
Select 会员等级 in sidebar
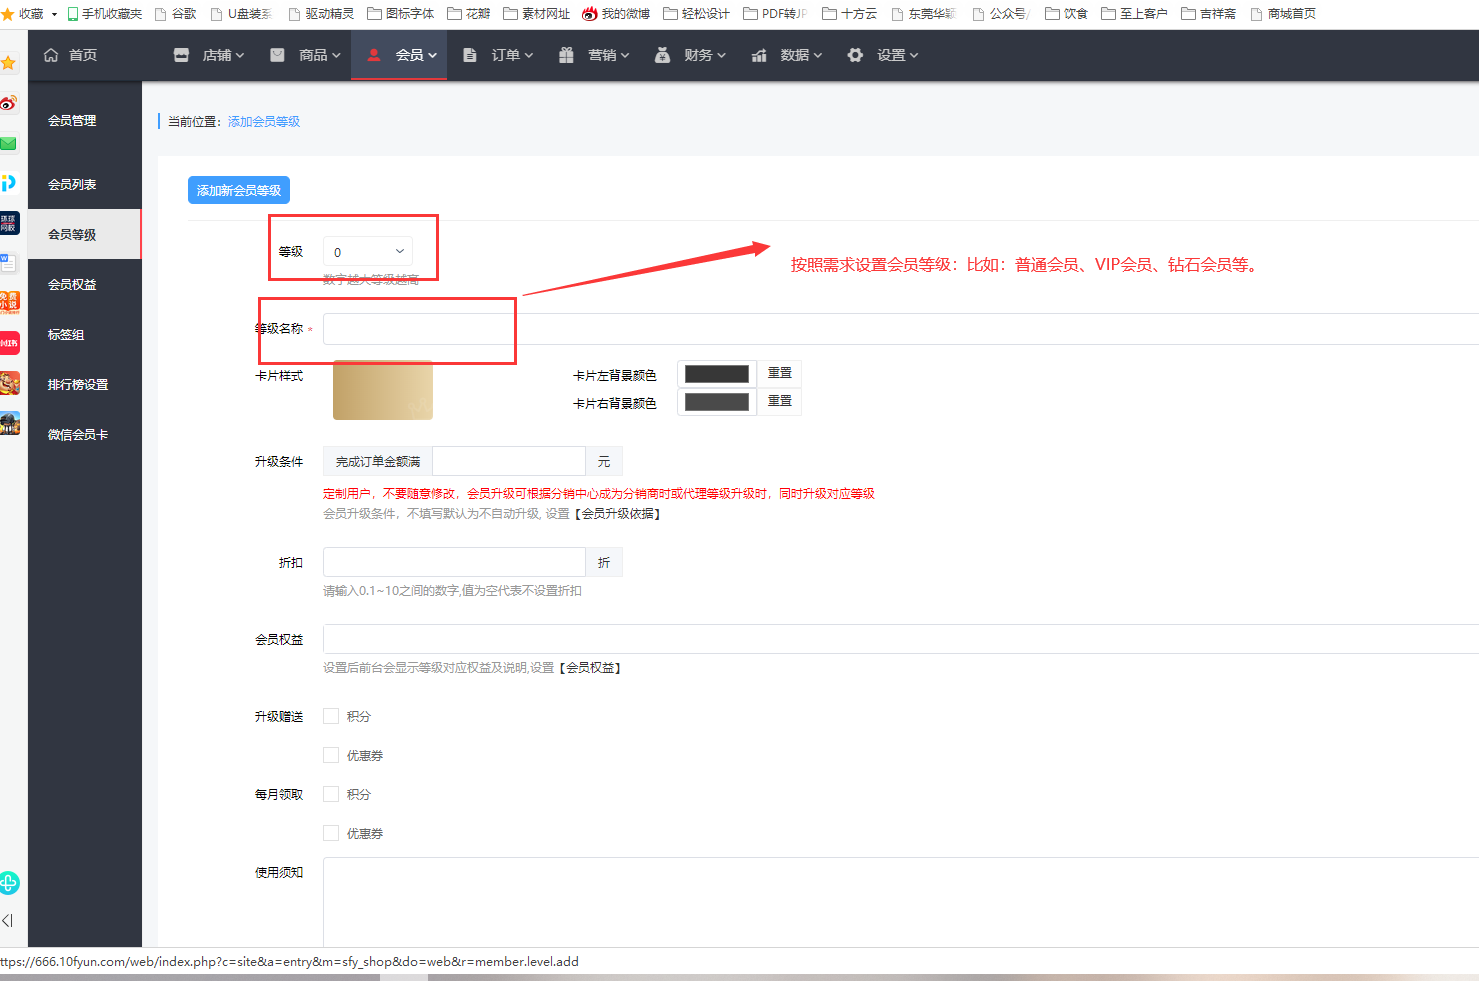(84, 234)
